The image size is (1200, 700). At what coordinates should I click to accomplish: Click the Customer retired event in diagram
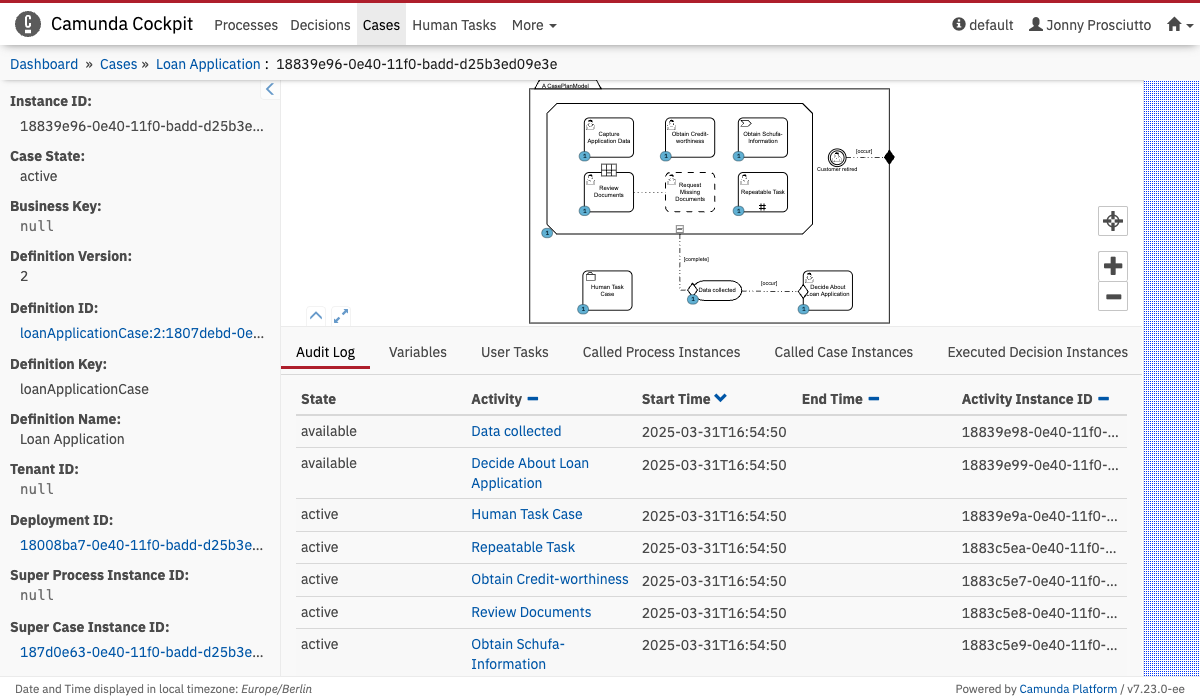tap(837, 157)
